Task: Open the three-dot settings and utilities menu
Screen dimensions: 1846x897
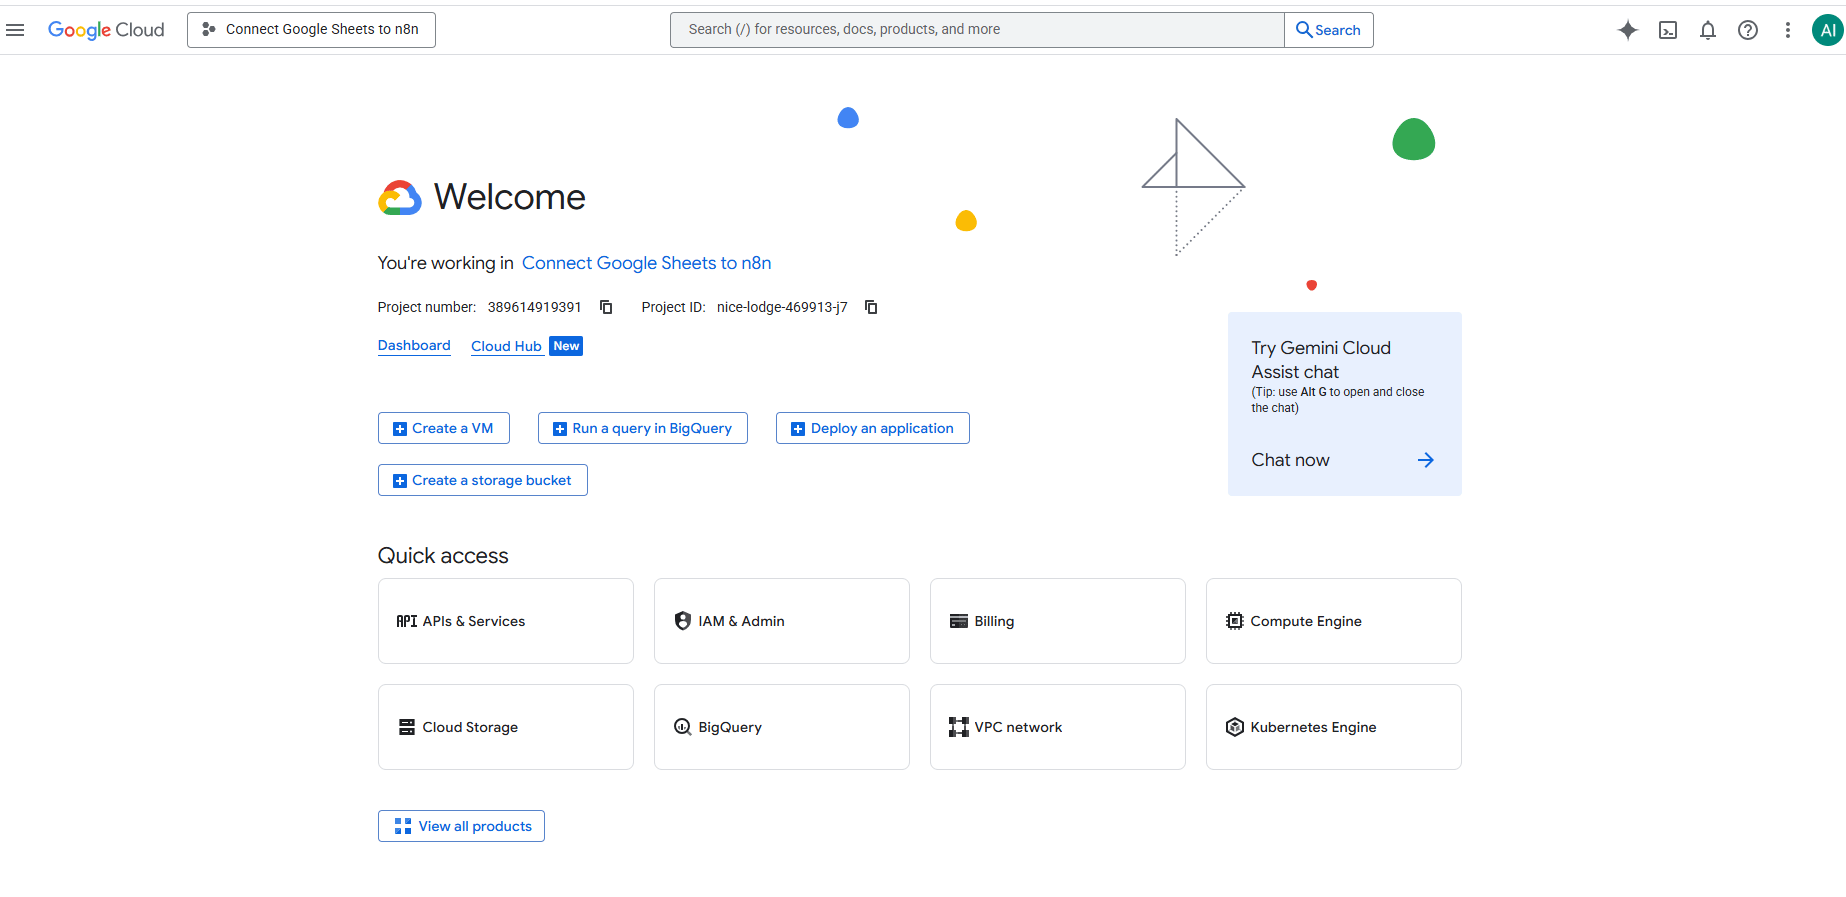Action: click(1788, 30)
